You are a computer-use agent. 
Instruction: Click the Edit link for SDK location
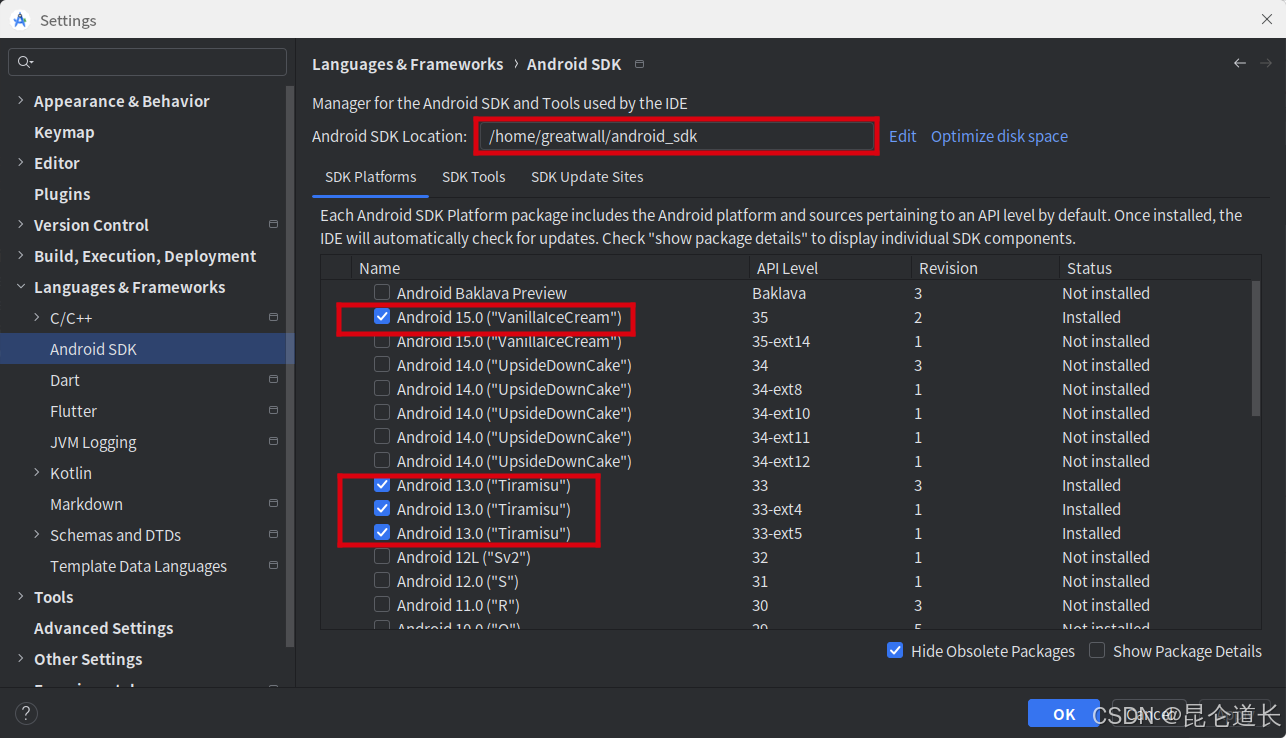click(x=902, y=136)
